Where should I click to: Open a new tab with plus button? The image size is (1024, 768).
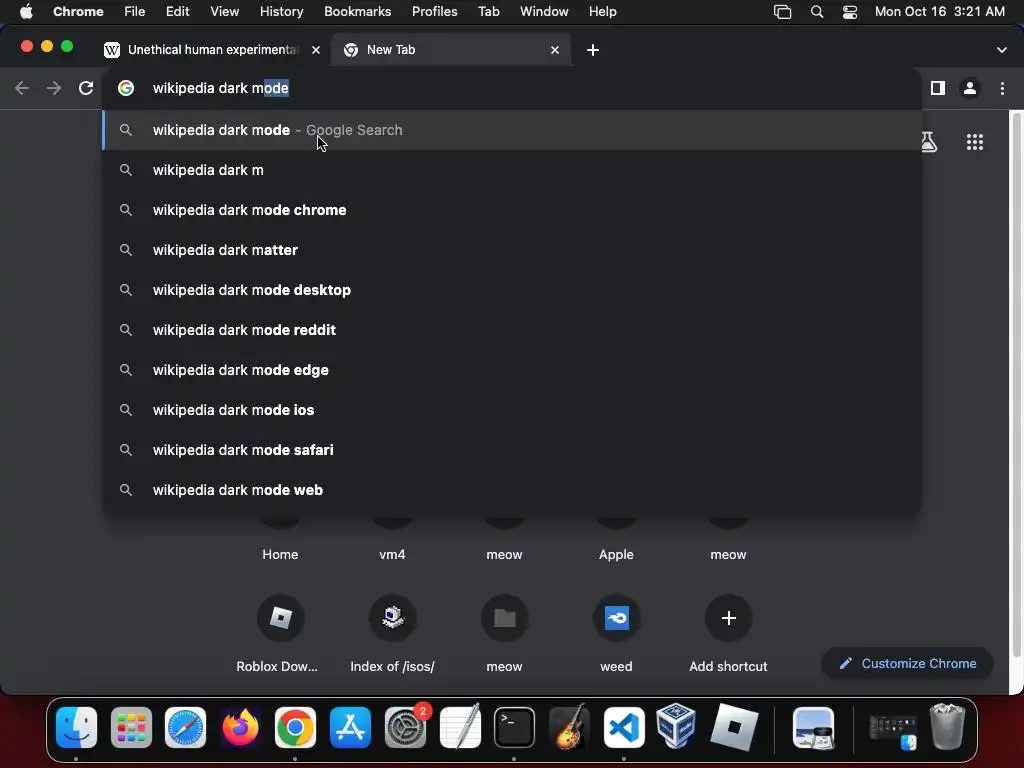(x=592, y=50)
